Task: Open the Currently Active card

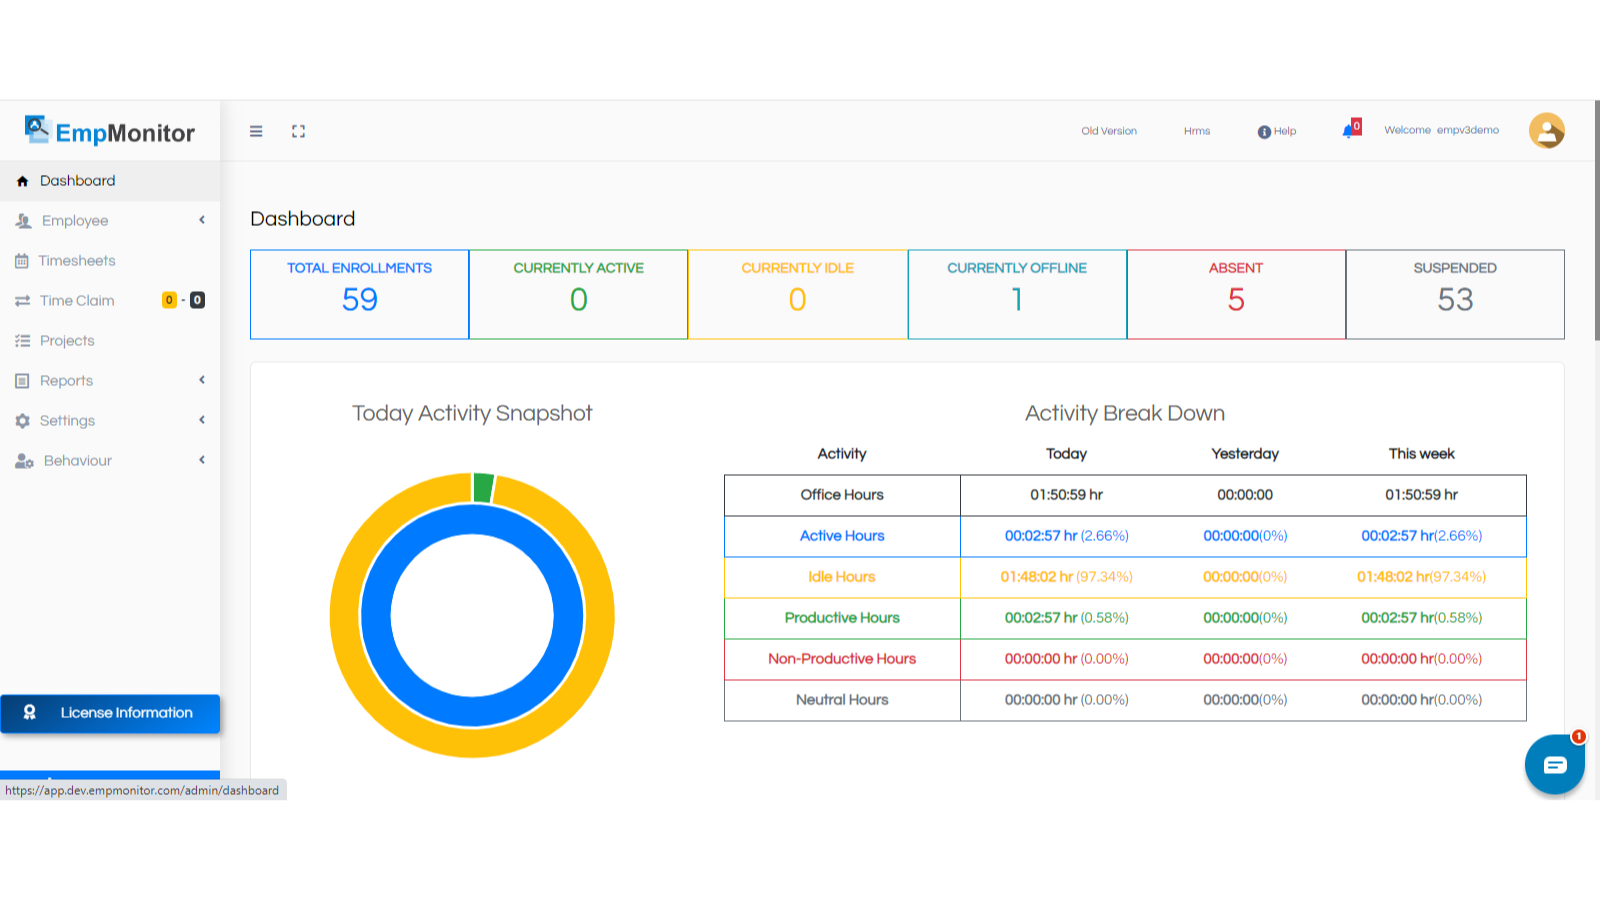Action: (578, 294)
